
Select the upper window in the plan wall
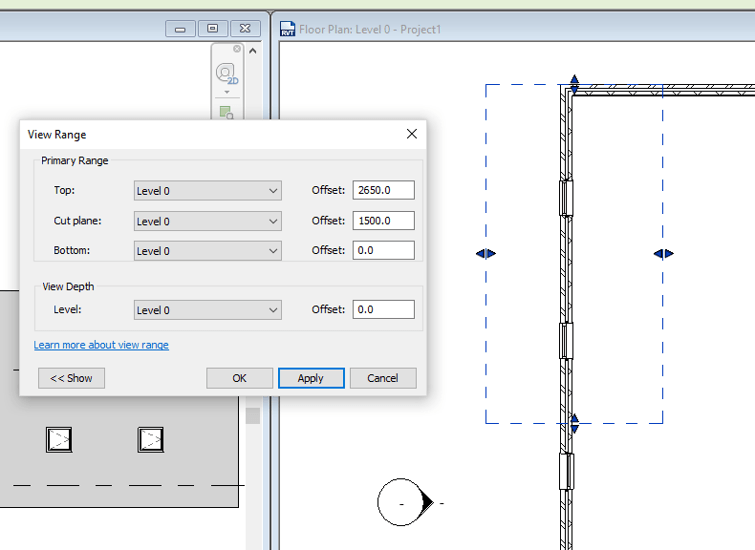click(x=566, y=198)
